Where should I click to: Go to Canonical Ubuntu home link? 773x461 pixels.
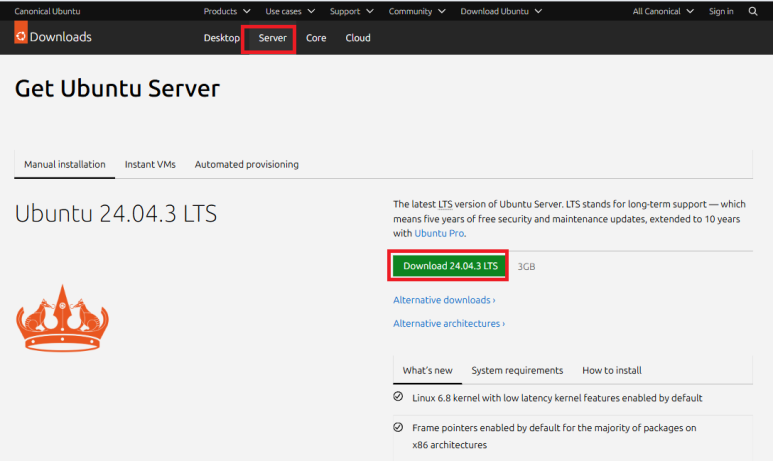(47, 11)
